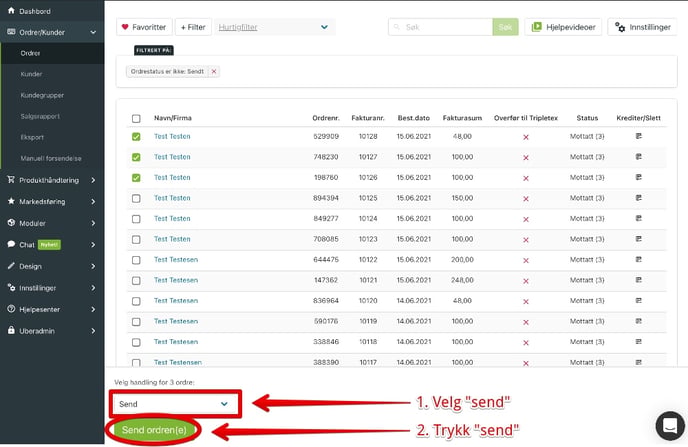This screenshot has height=447, width=688.
Task: Open the Test Testesen order 644475 link
Action: click(176, 260)
